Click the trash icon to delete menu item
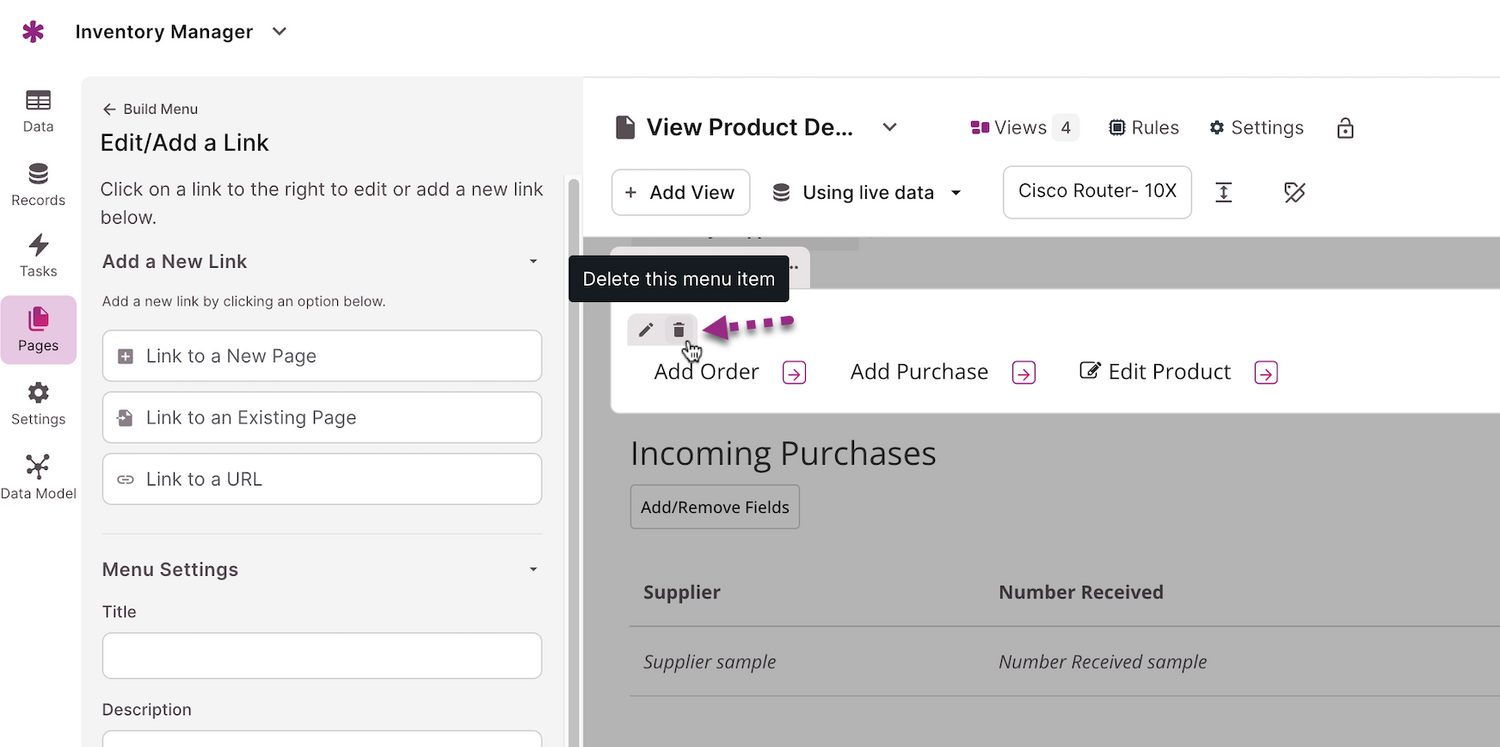 [679, 330]
